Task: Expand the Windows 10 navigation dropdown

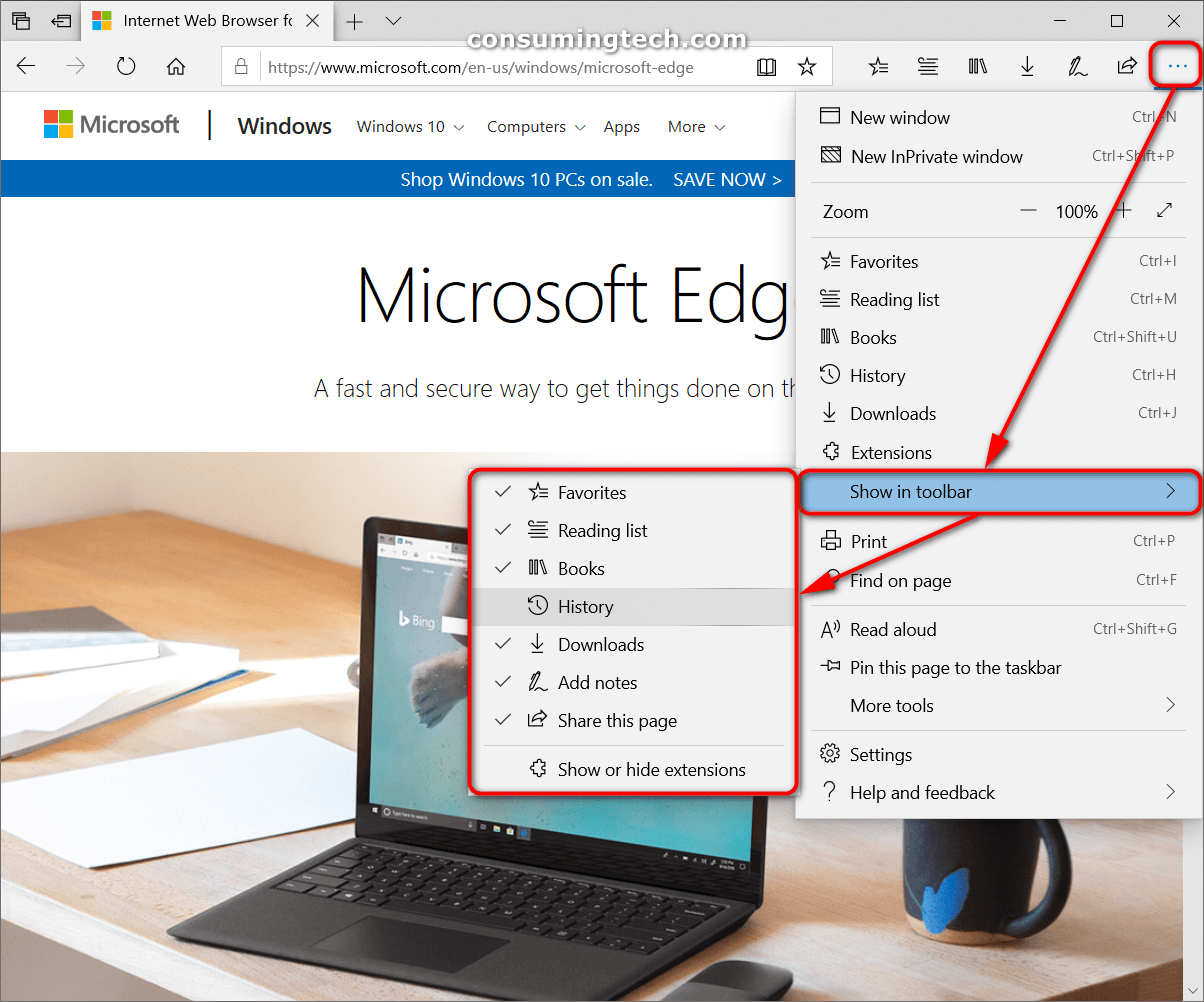Action: 410,127
